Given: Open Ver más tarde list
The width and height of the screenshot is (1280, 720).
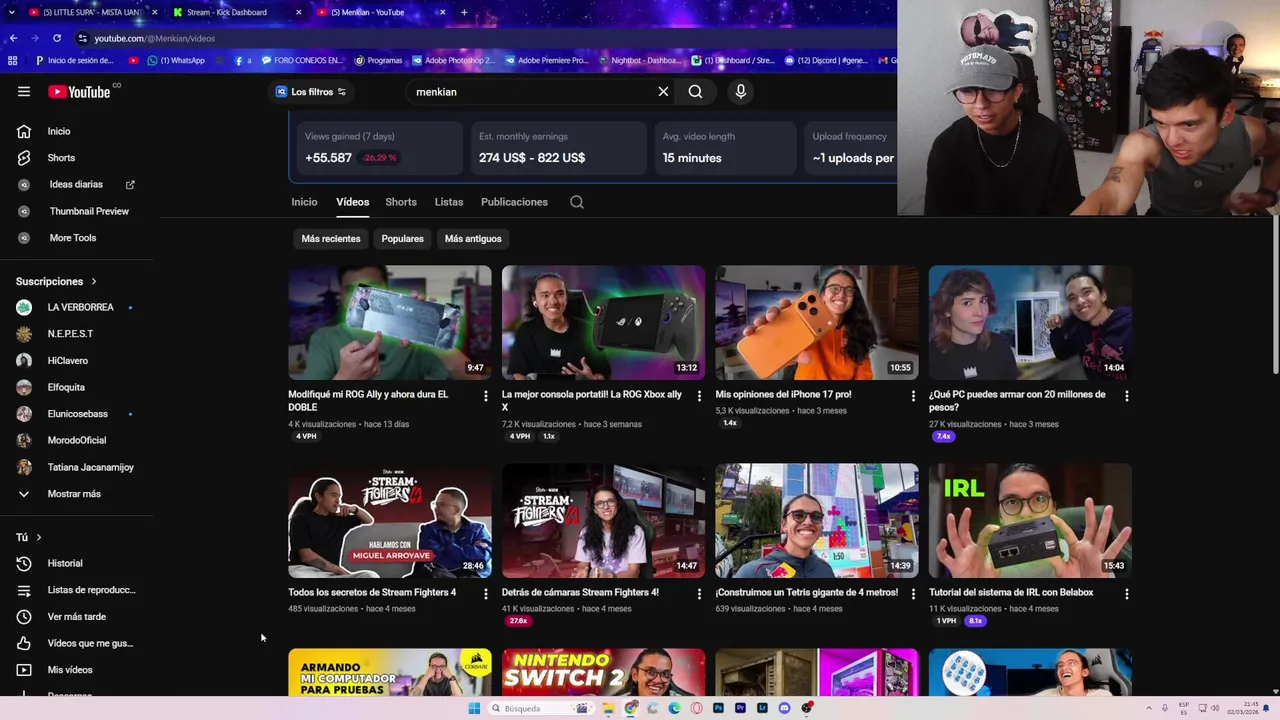Looking at the screenshot, I should pyautogui.click(x=77, y=617).
